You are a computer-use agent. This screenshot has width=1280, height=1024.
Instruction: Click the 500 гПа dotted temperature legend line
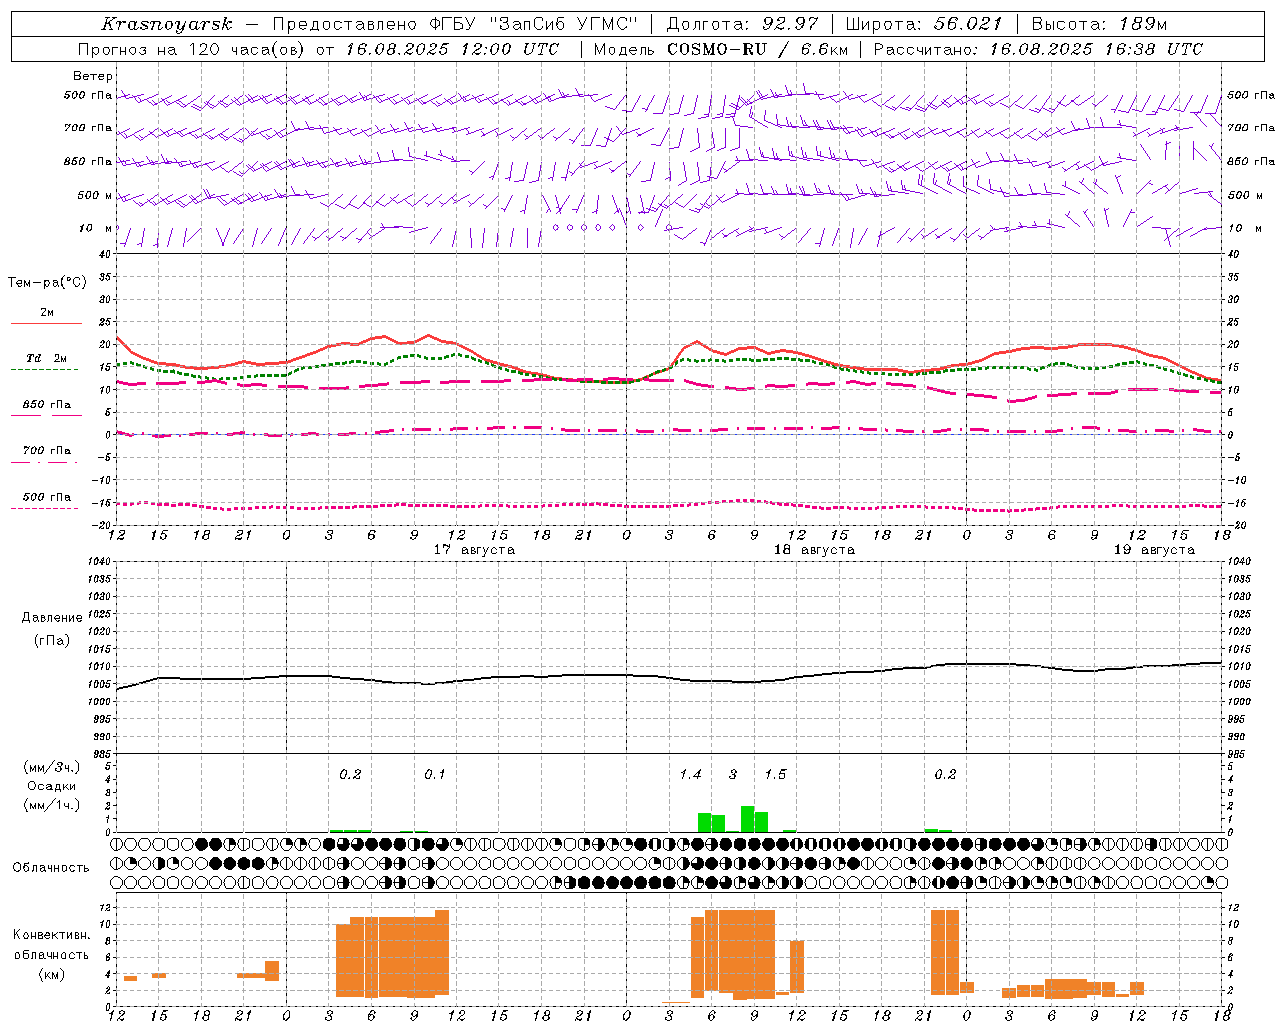[x=44, y=508]
